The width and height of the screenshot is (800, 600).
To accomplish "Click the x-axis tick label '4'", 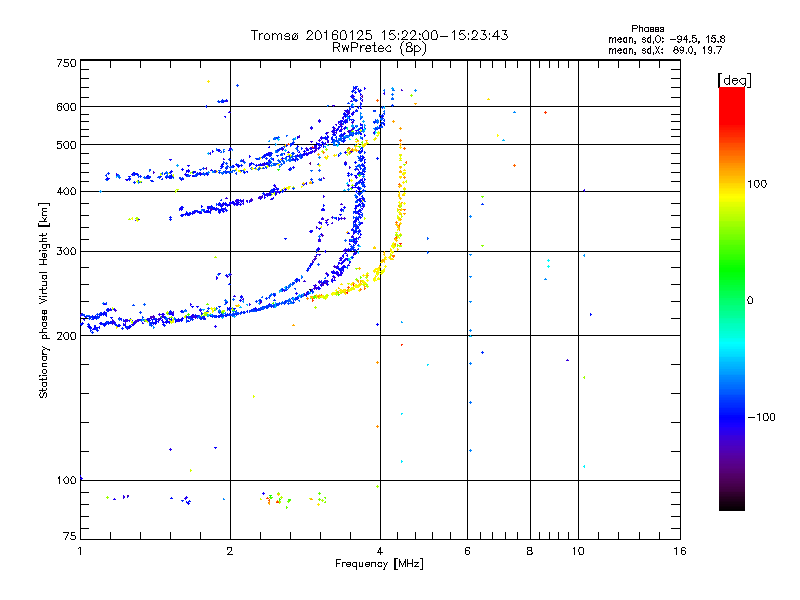I will click(x=380, y=551).
